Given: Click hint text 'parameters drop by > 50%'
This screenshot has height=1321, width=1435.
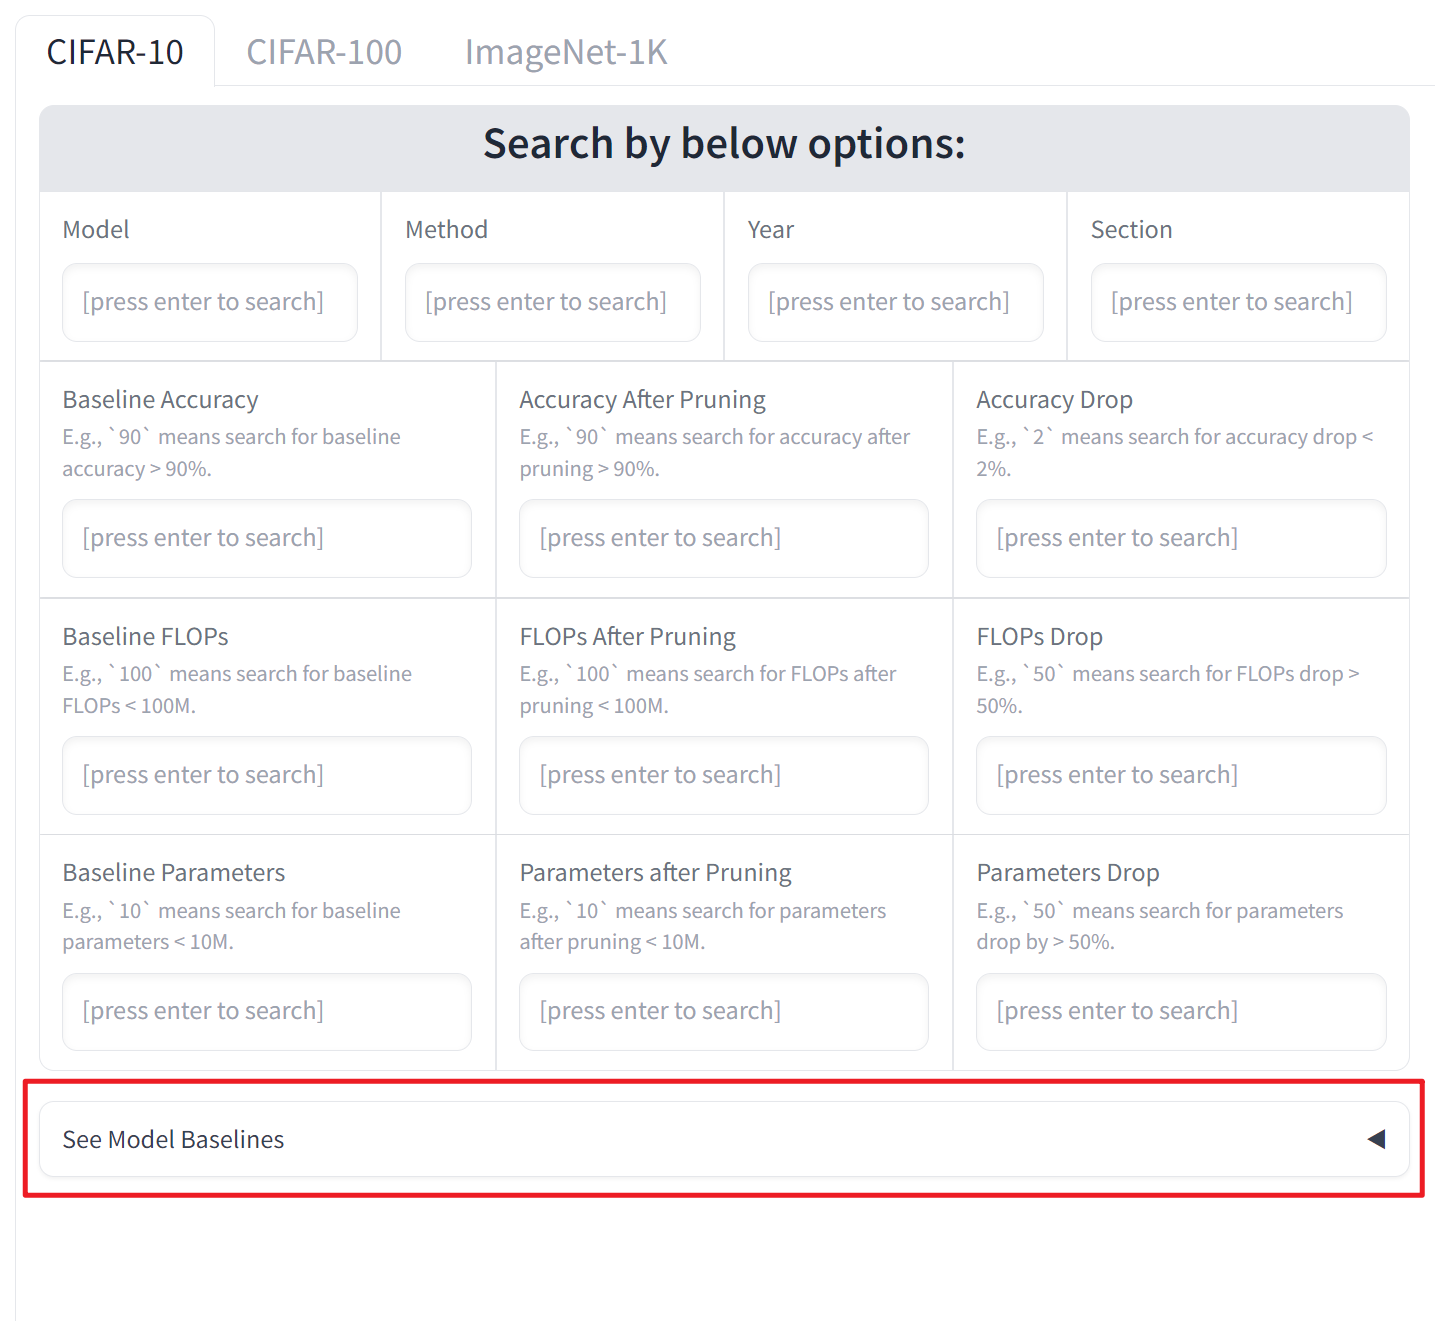Looking at the screenshot, I should click(x=1160, y=926).
